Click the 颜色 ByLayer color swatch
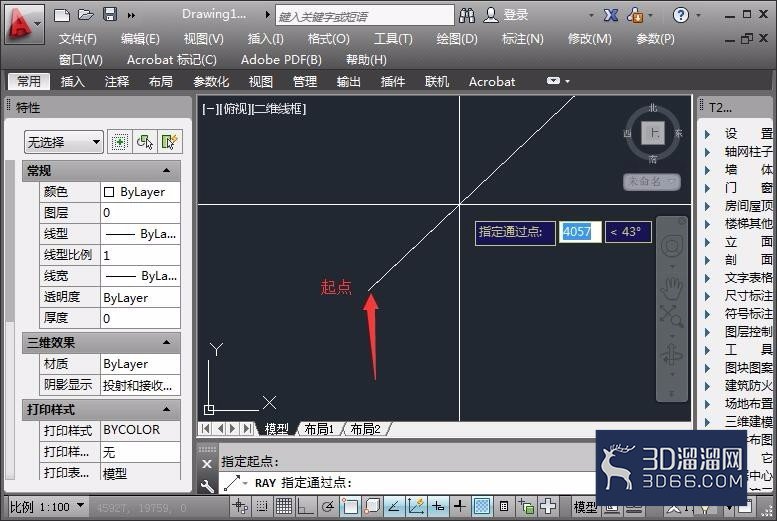 click(109, 192)
